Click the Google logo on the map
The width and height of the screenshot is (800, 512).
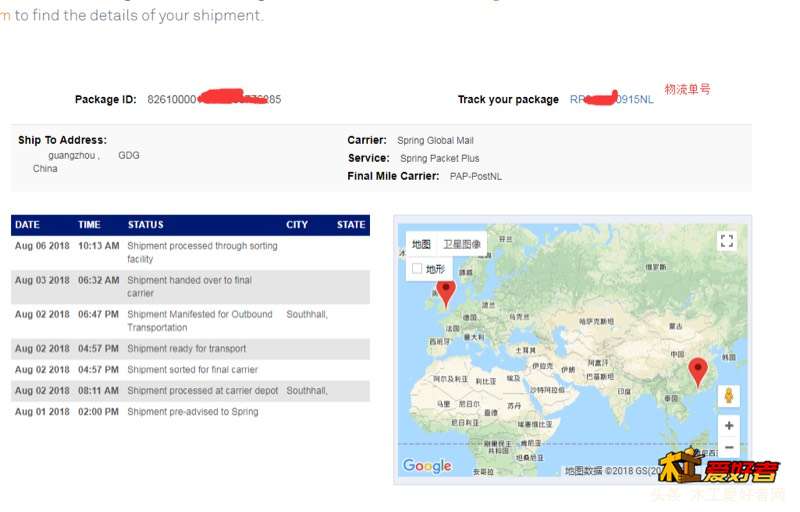coord(427,466)
